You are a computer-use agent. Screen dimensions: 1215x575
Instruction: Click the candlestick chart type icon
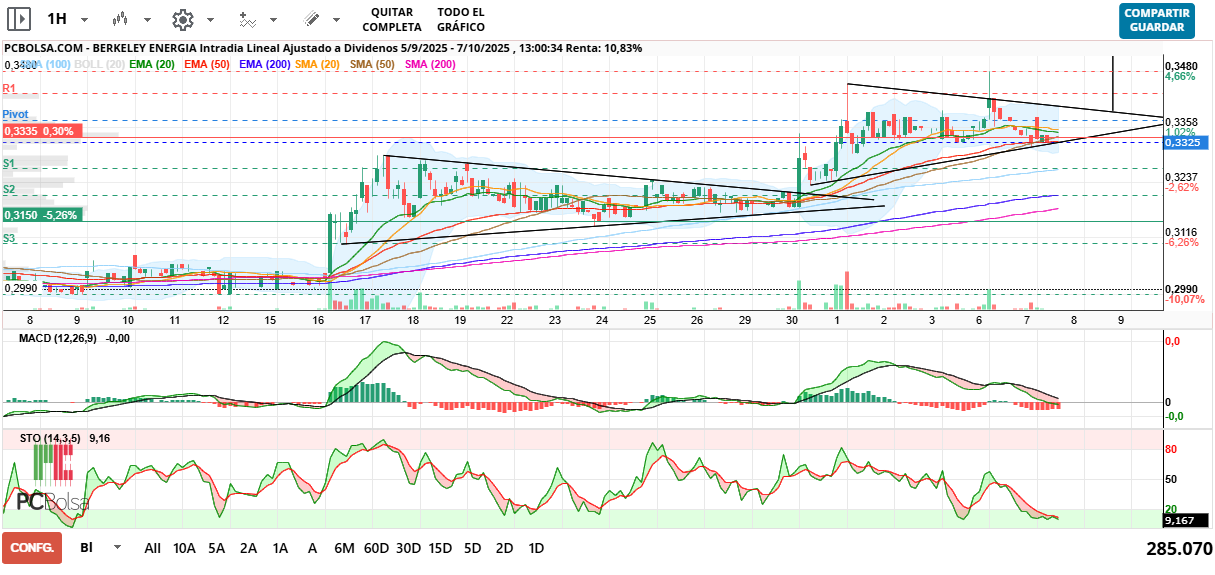[x=120, y=19]
